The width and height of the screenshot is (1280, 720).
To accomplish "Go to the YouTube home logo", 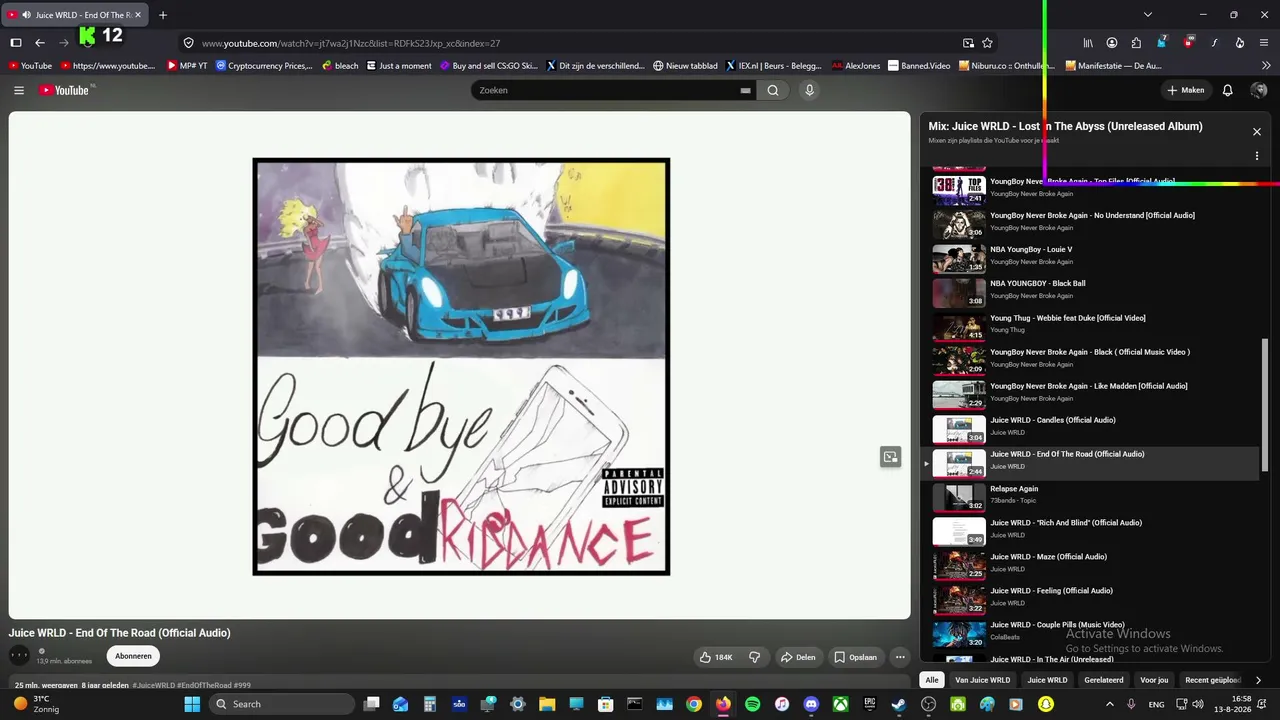I will pyautogui.click(x=66, y=90).
